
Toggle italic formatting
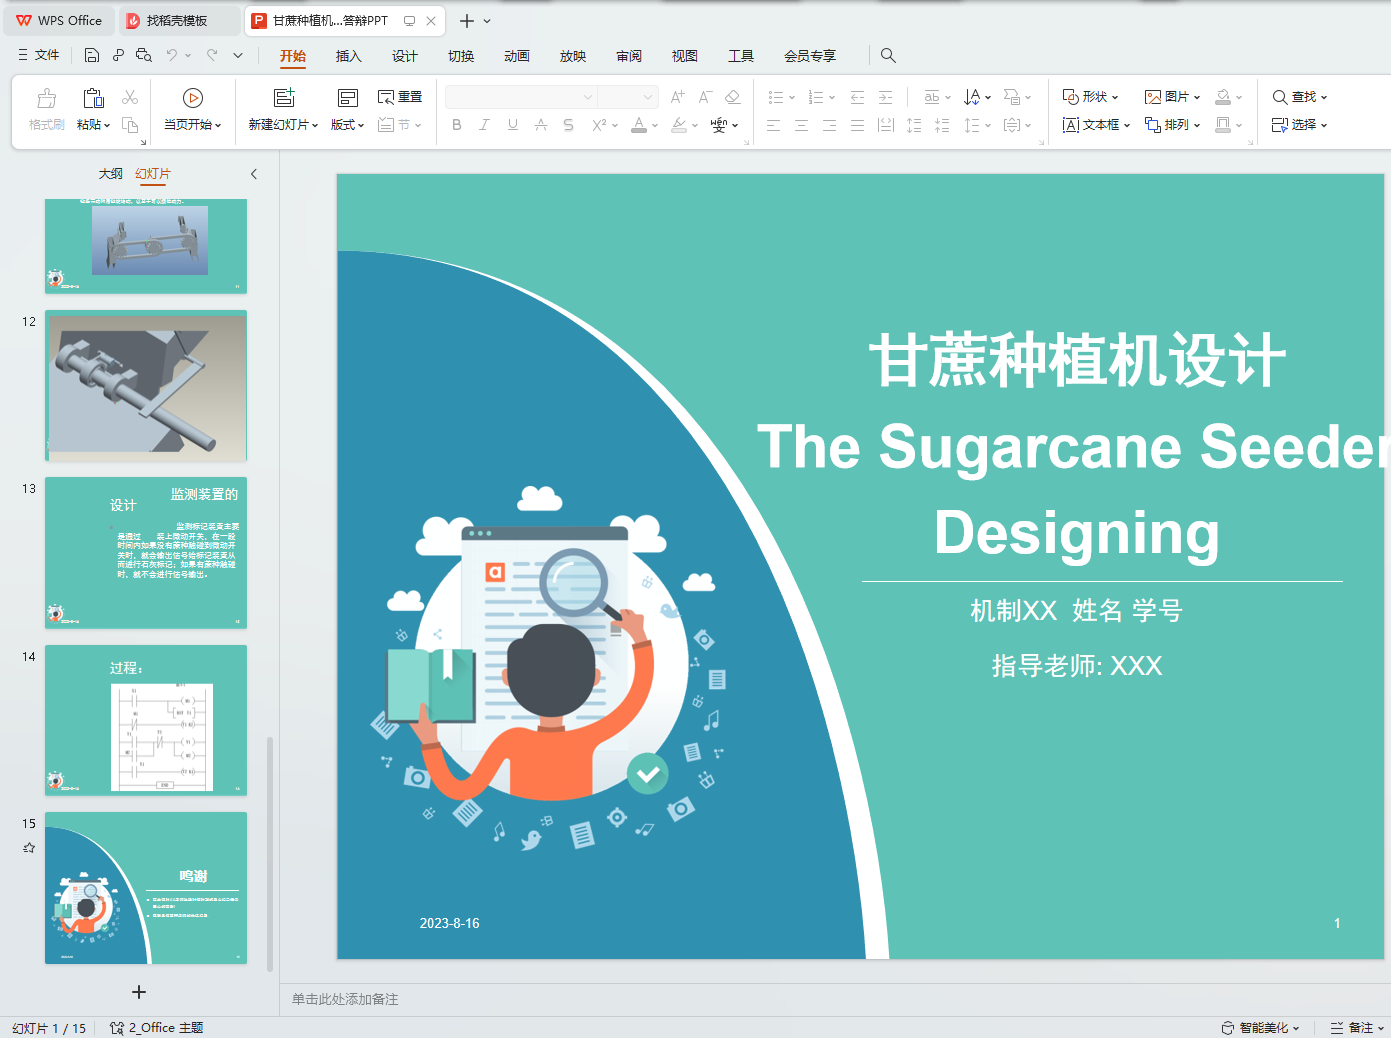pos(485,125)
